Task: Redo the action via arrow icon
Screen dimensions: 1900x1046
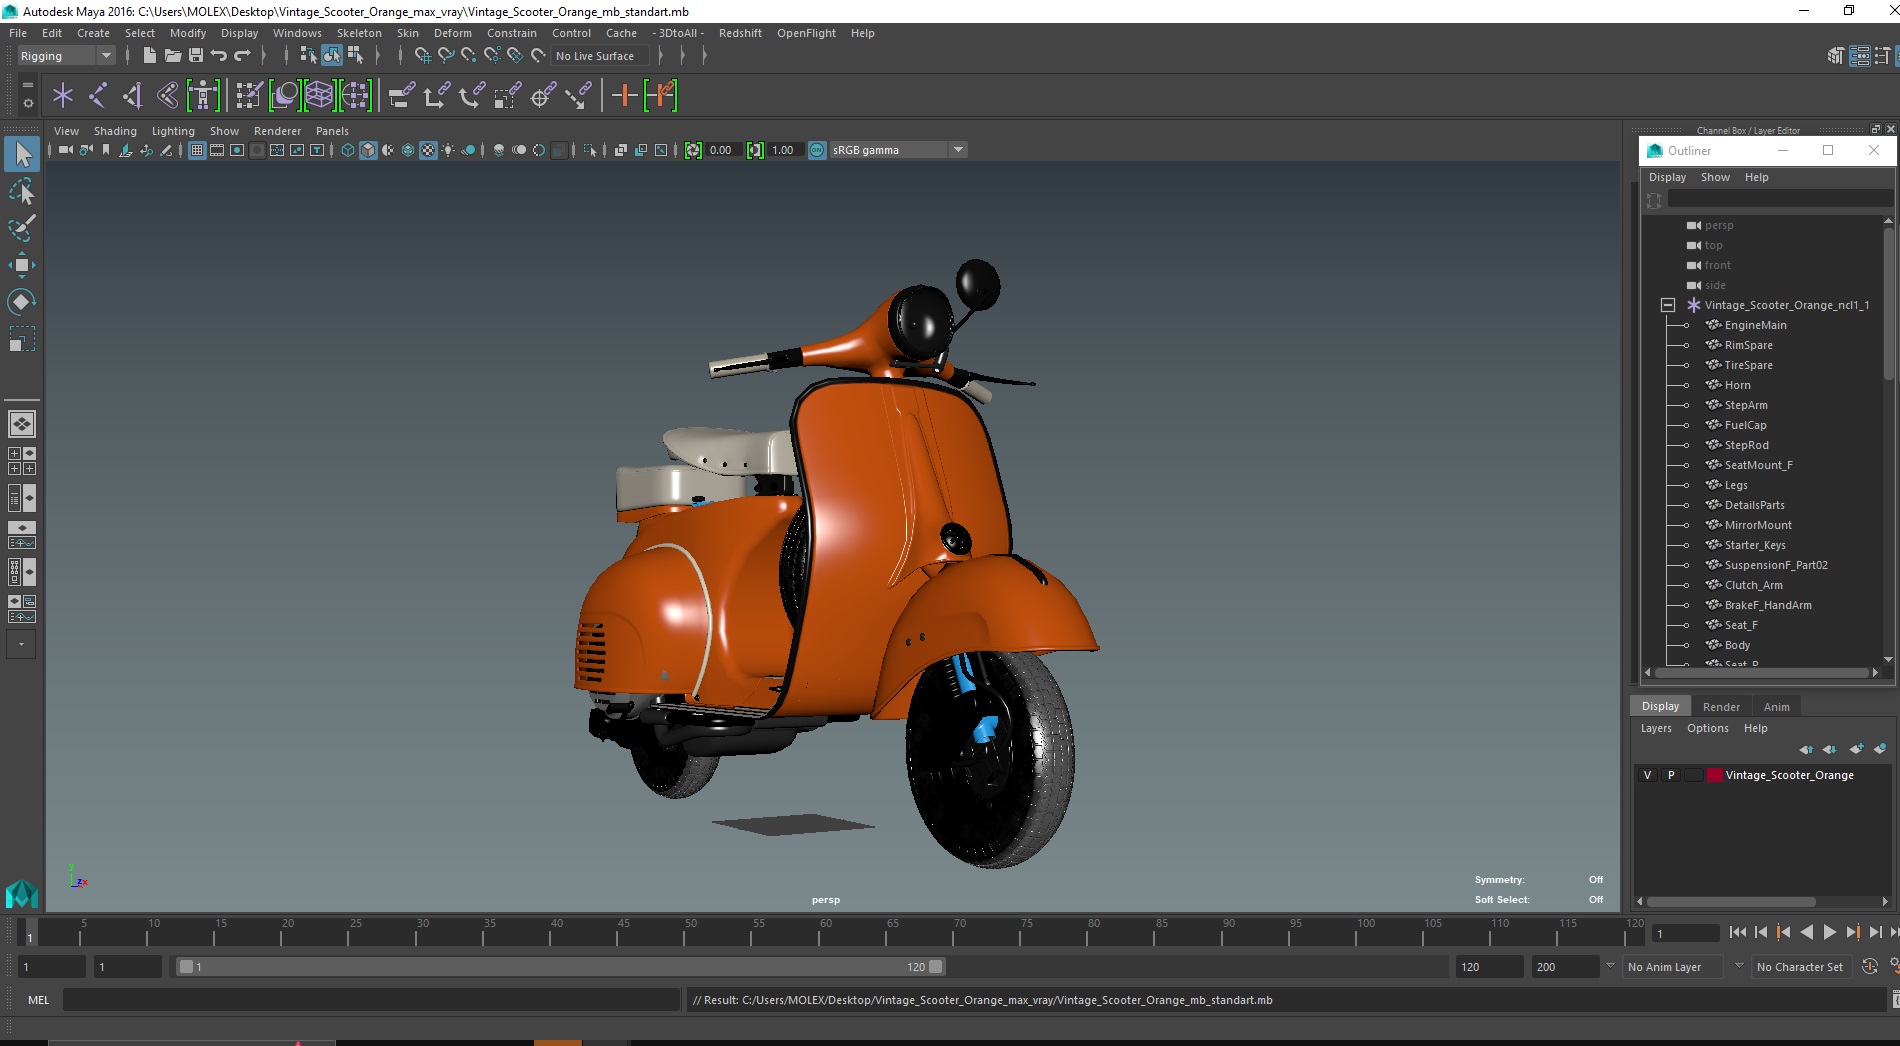Action: tap(242, 56)
